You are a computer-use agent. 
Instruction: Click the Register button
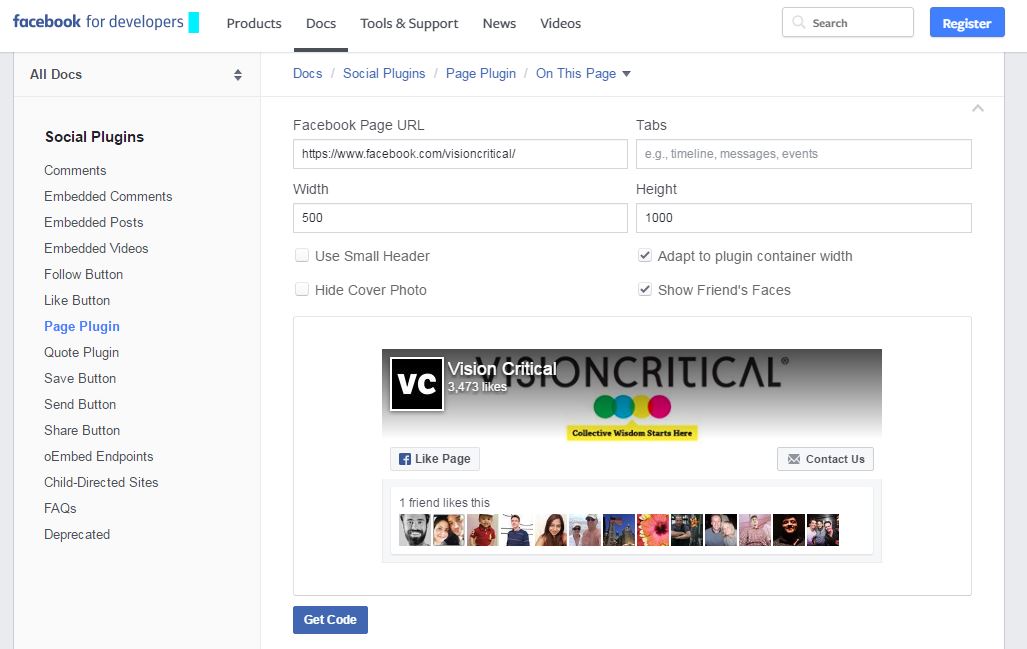967,23
